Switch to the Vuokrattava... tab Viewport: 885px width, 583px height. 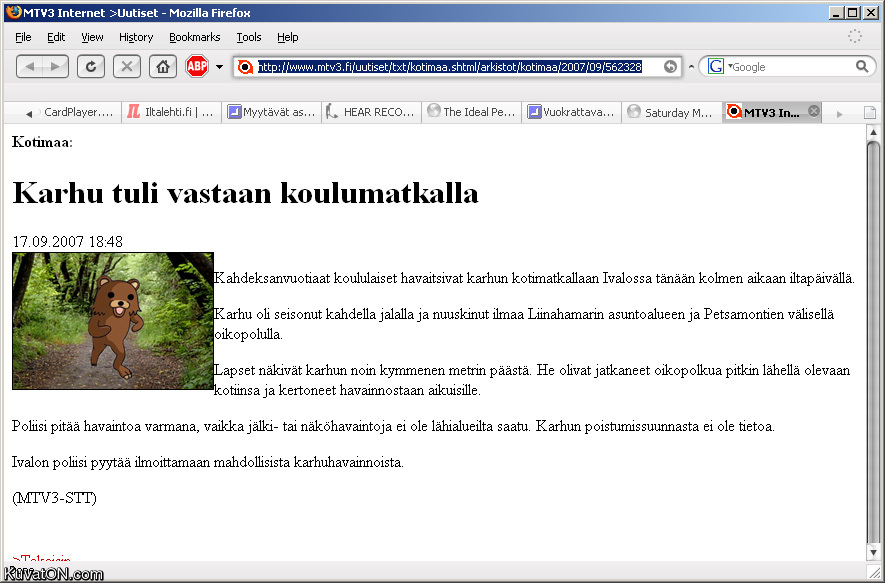pyautogui.click(x=571, y=112)
